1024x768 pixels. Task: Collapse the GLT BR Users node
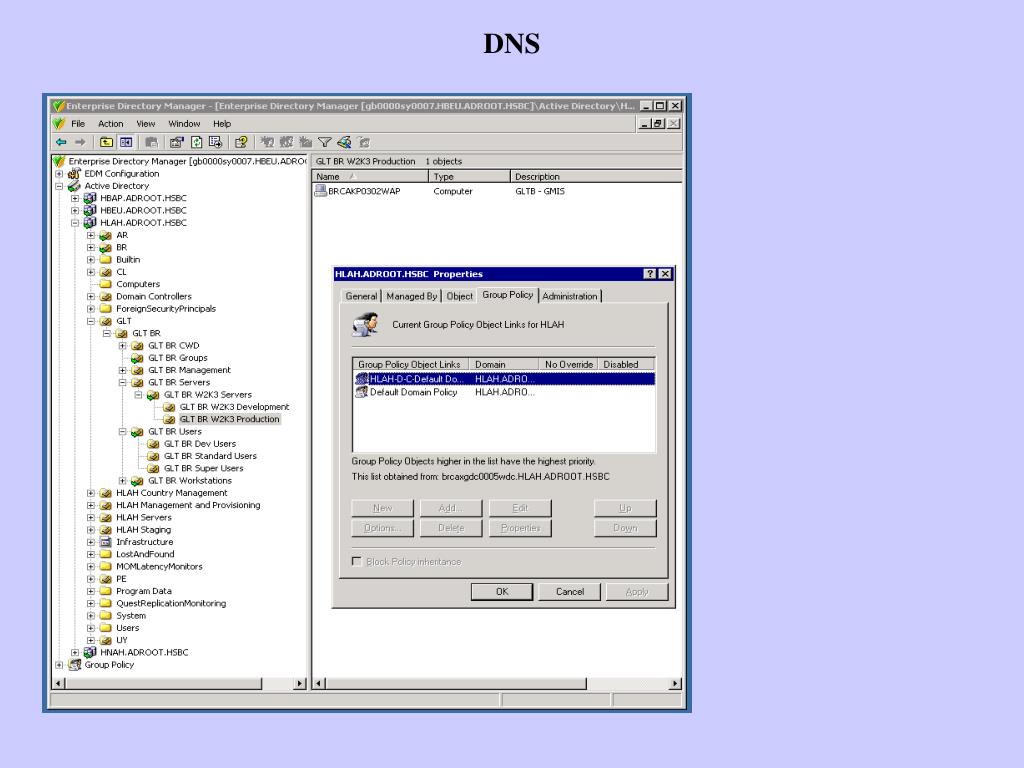123,432
